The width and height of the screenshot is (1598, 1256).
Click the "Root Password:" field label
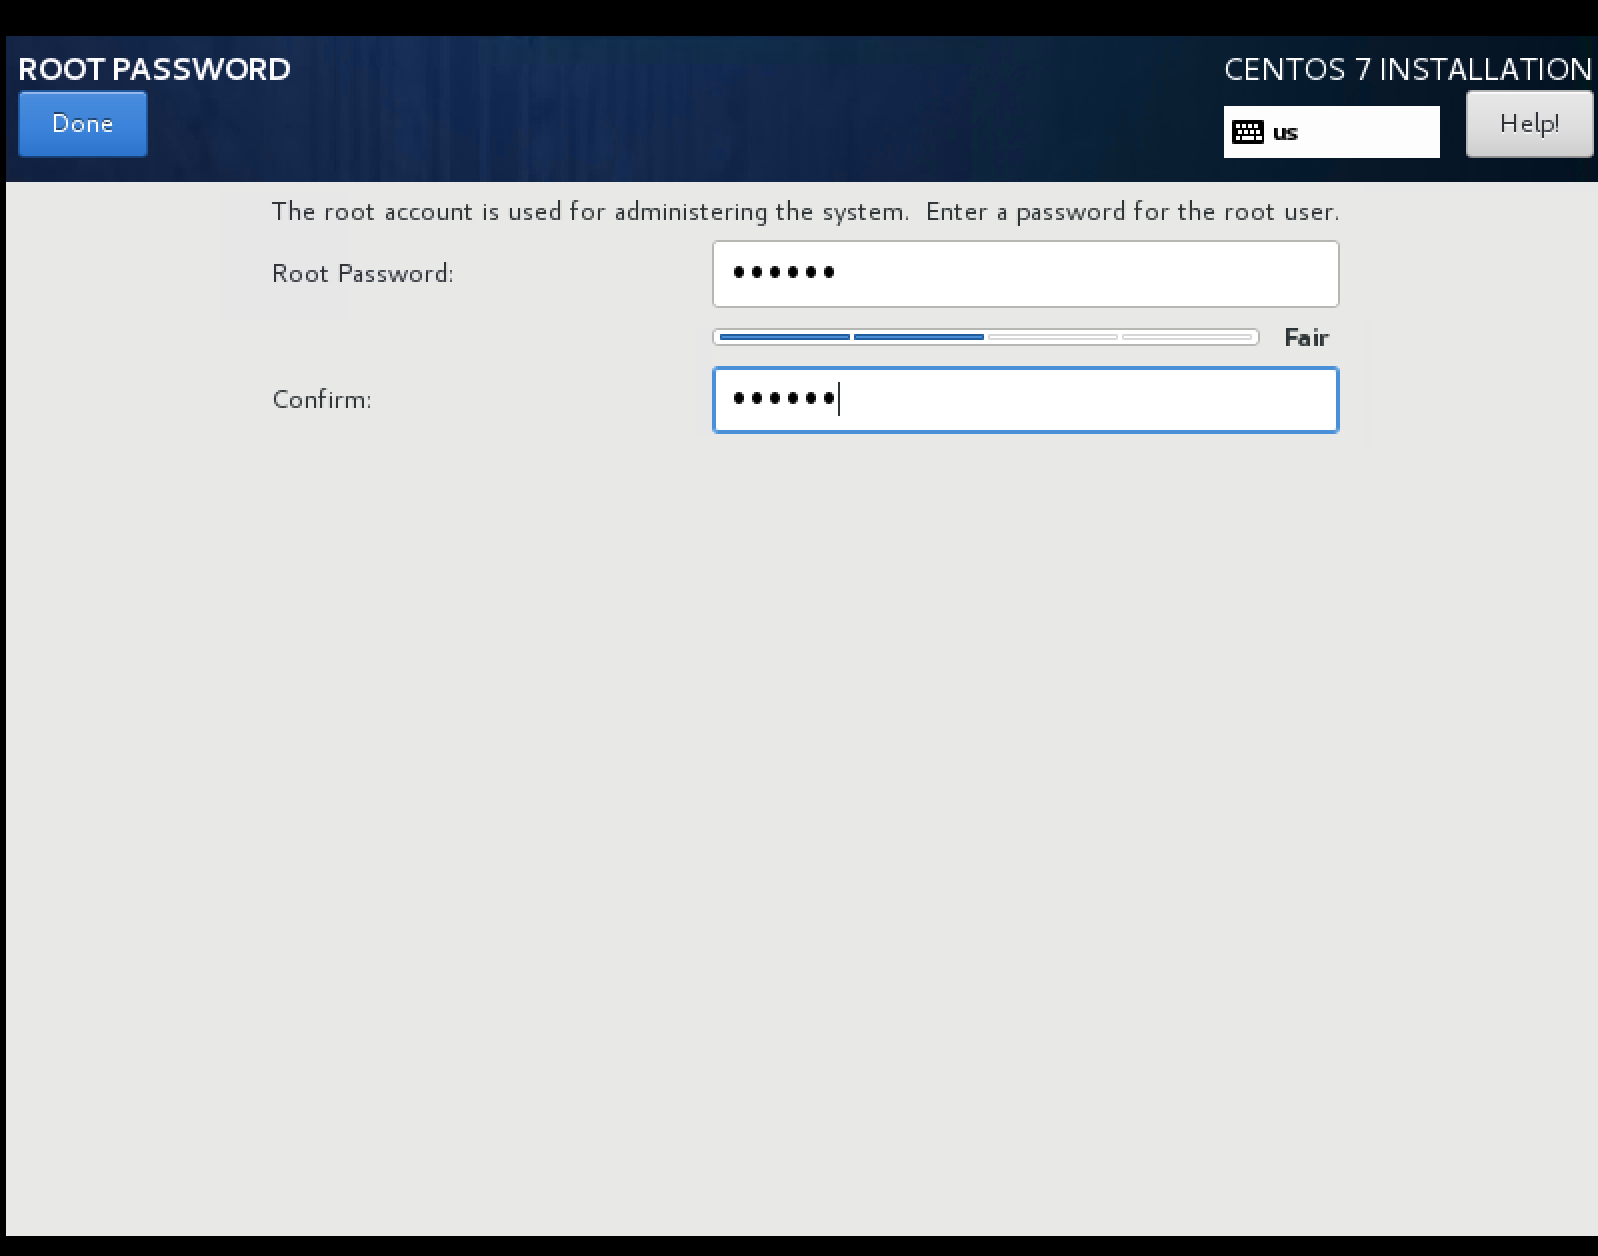(363, 274)
